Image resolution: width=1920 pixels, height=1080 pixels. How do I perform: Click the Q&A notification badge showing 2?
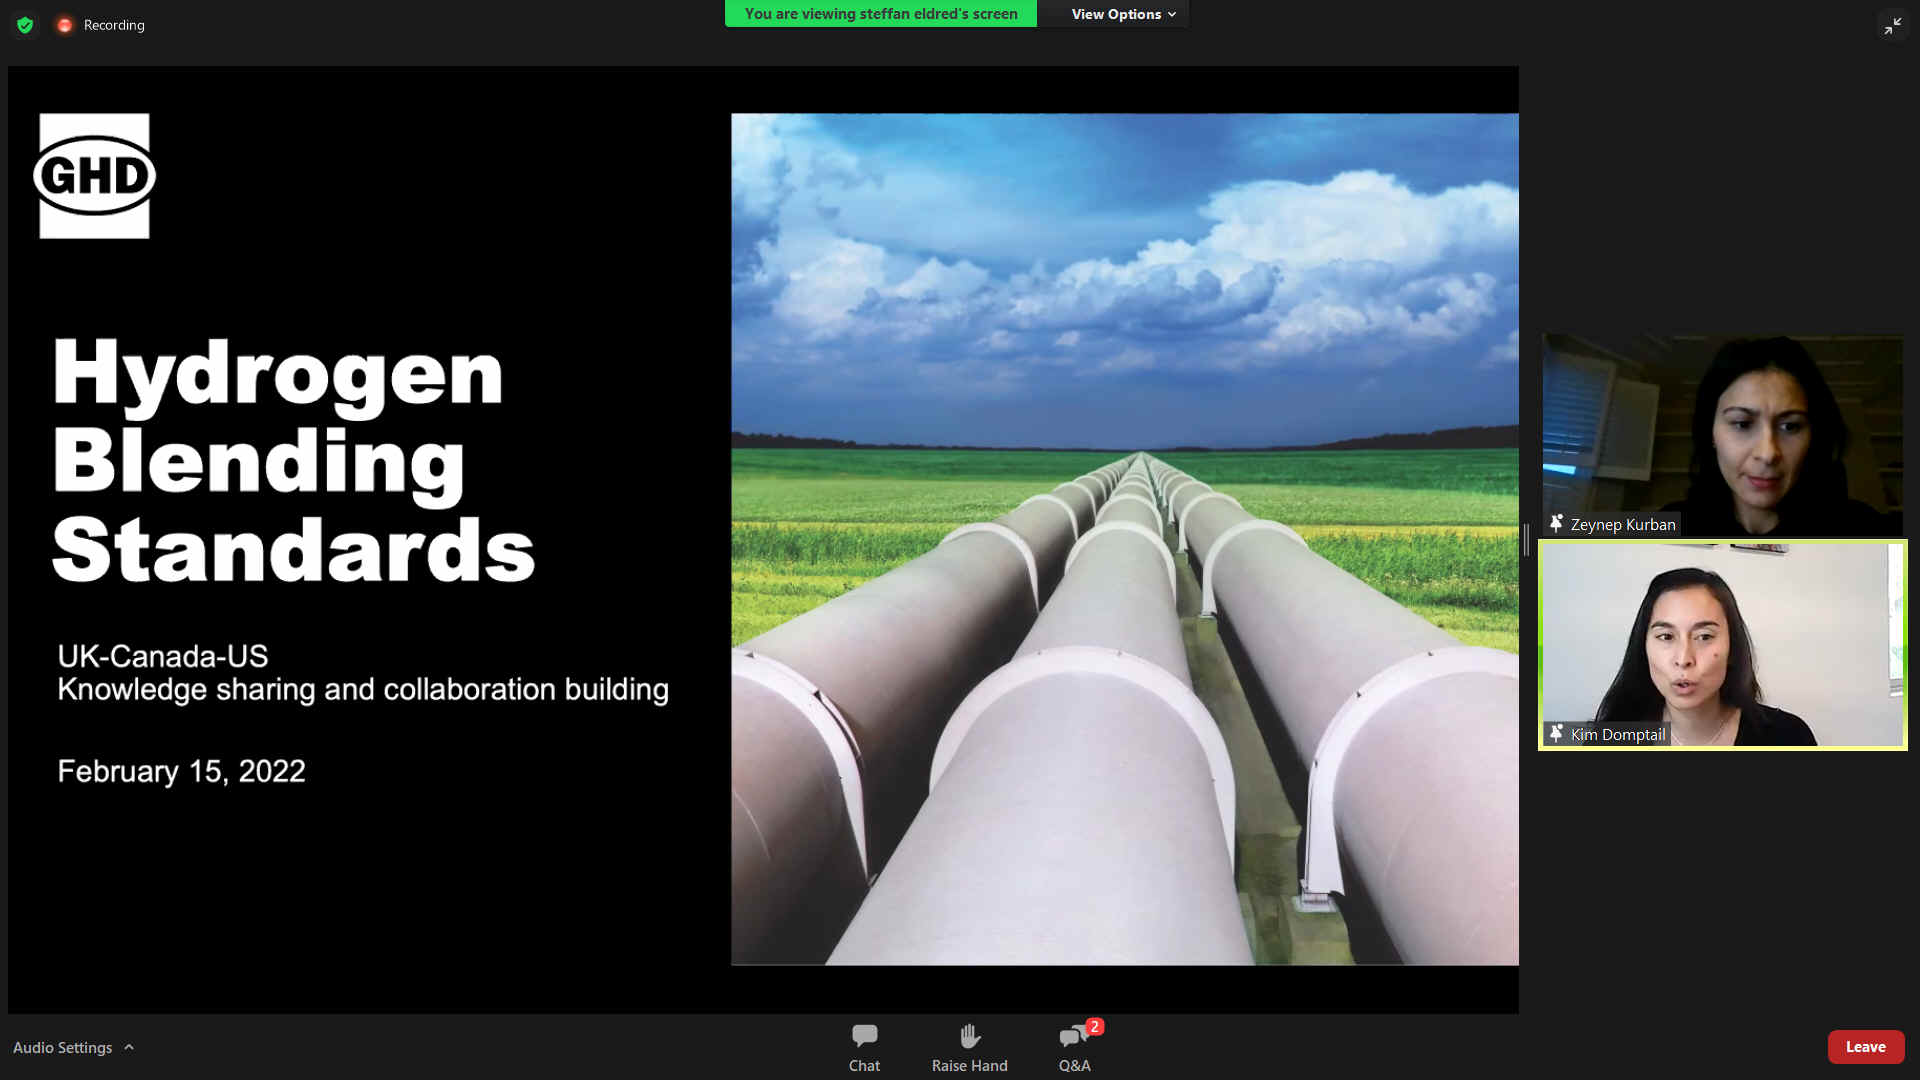click(1095, 1026)
